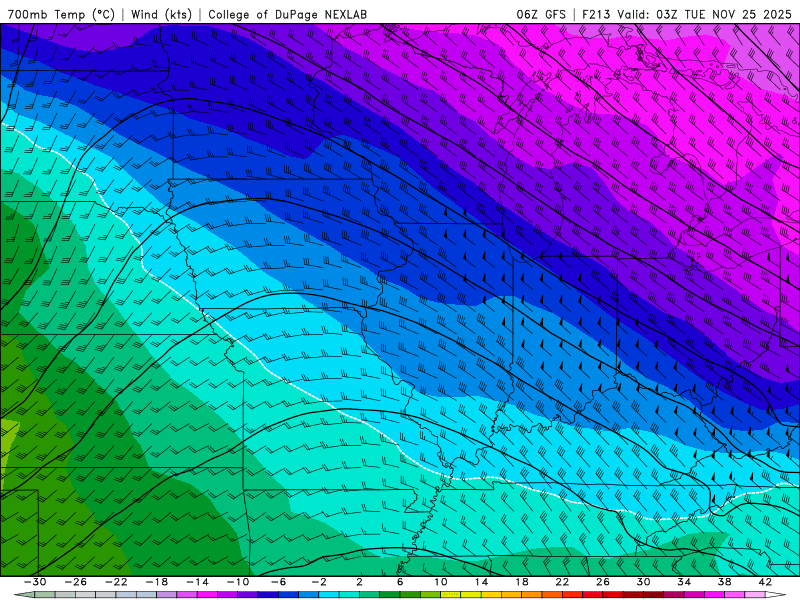
Task: Click the -2 value on the temperature scale
Action: [x=319, y=582]
